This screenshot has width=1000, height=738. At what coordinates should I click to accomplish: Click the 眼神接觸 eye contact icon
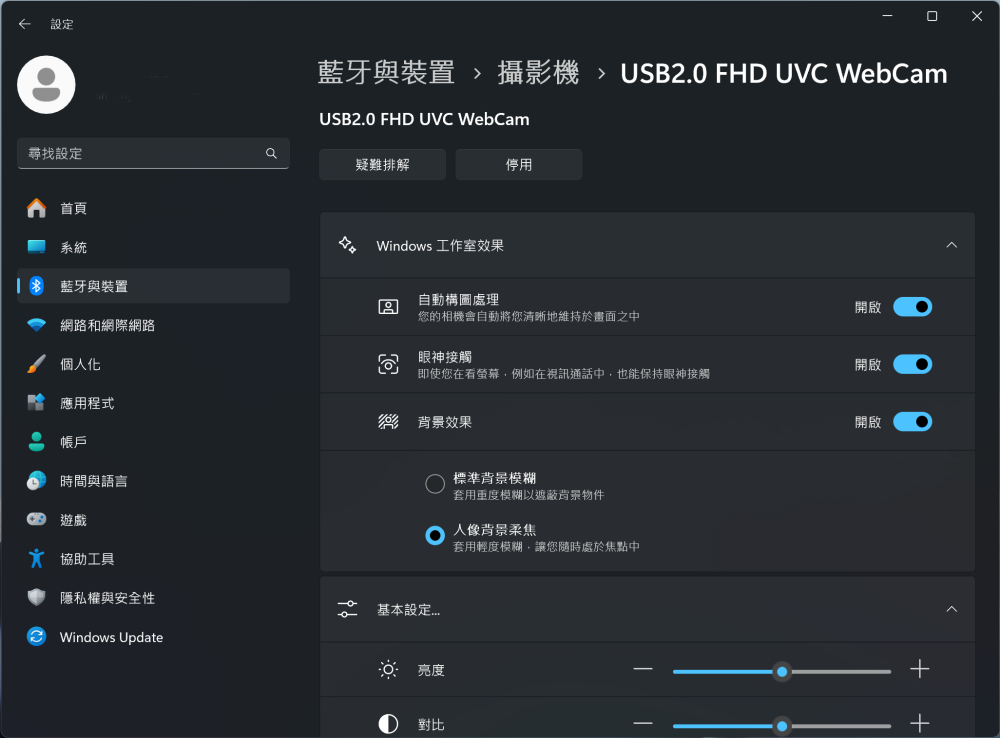click(x=388, y=364)
